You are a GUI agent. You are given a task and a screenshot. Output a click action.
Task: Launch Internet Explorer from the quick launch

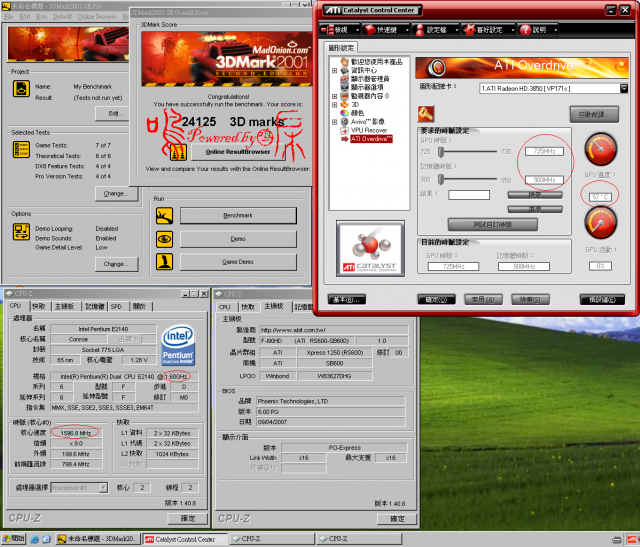[35, 540]
